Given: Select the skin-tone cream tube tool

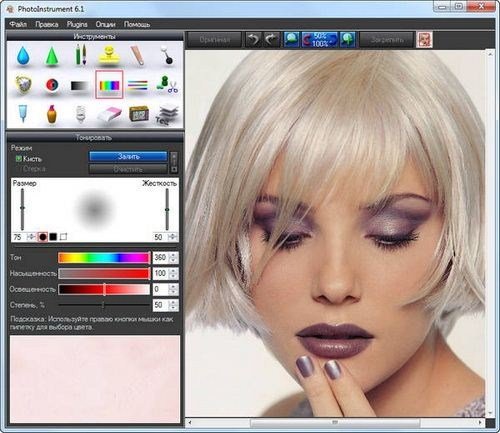Looking at the screenshot, I should [138, 55].
